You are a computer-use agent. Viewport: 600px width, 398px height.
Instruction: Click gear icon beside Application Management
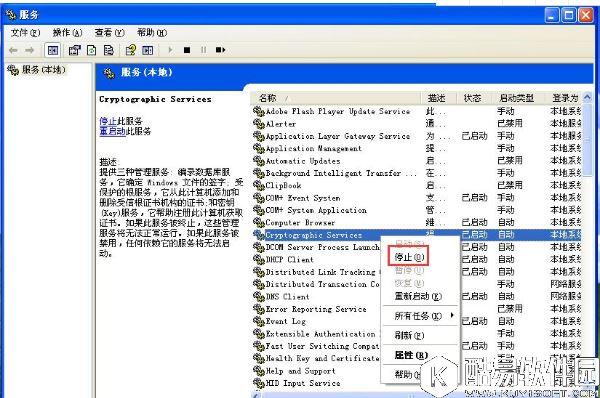click(x=259, y=148)
